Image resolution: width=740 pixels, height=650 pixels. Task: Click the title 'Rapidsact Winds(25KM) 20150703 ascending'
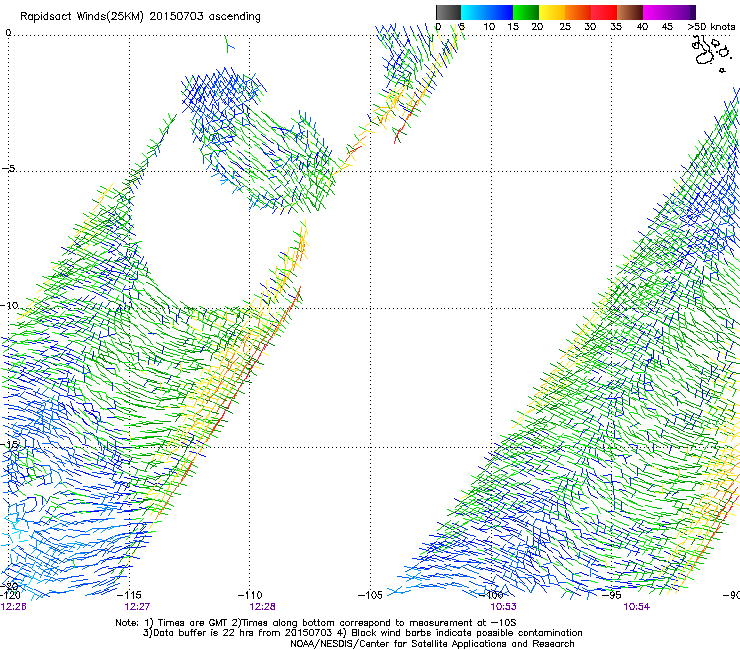point(140,17)
